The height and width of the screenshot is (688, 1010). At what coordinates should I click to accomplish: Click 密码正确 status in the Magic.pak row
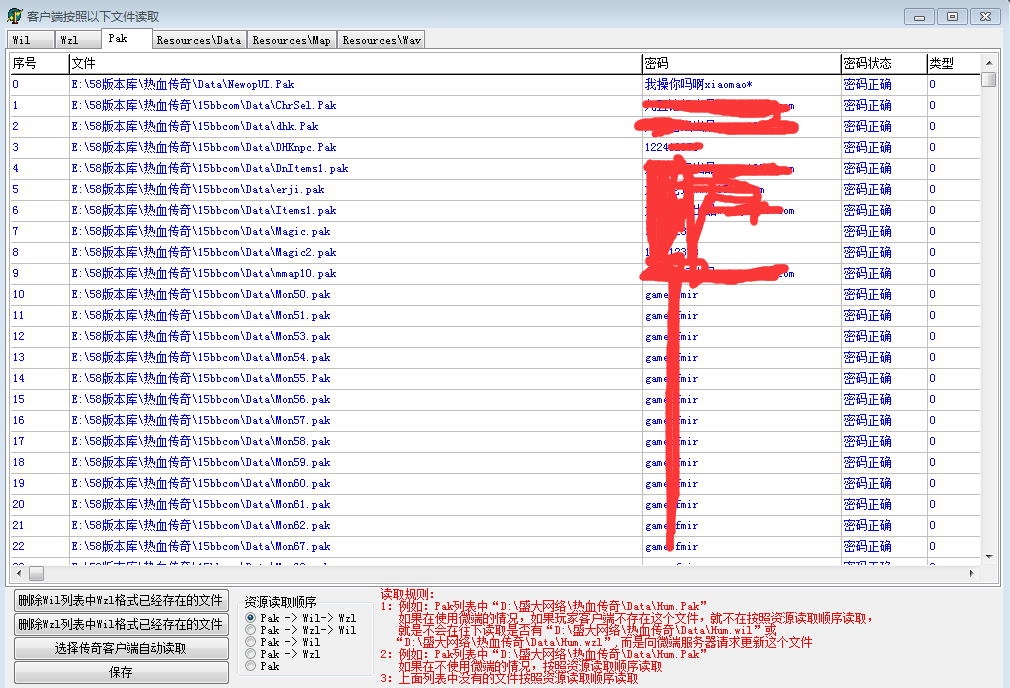(x=868, y=231)
